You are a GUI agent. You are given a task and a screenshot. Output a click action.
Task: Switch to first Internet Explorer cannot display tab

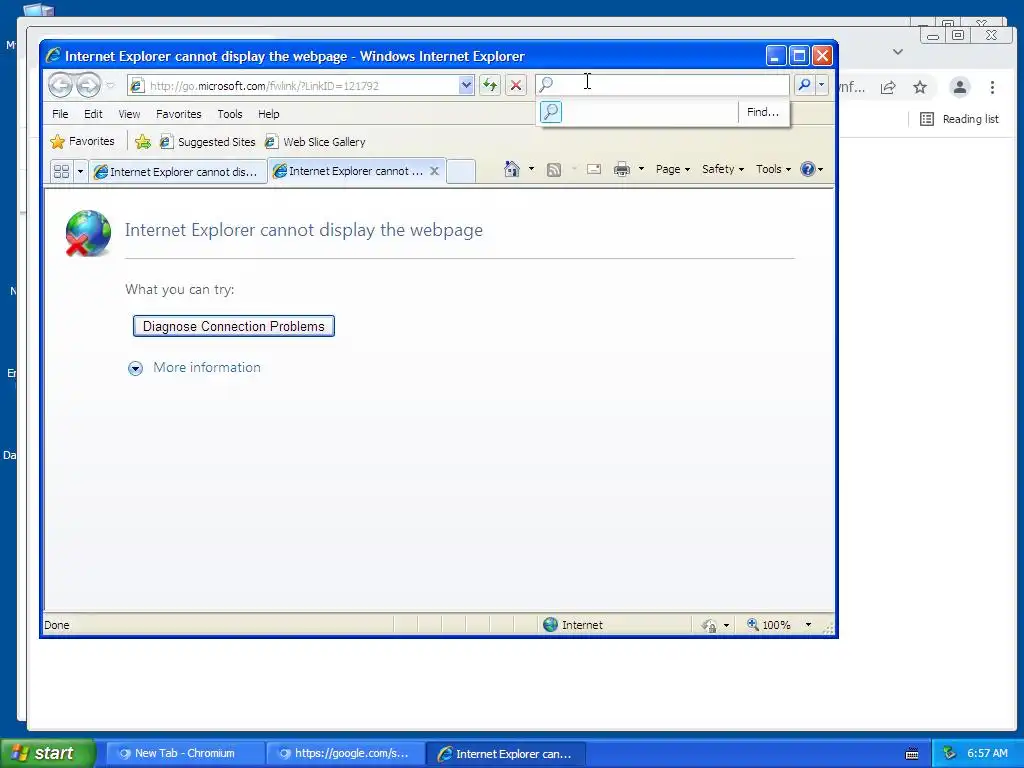point(178,172)
